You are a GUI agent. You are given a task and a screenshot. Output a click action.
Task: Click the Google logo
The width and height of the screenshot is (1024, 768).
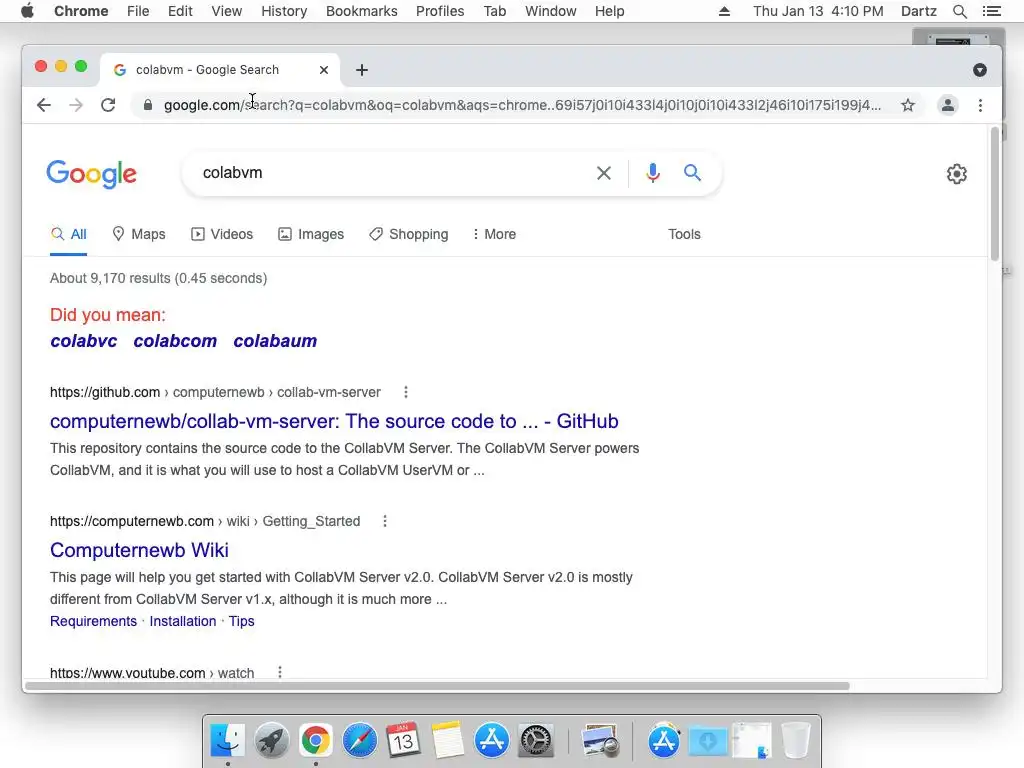pos(91,174)
